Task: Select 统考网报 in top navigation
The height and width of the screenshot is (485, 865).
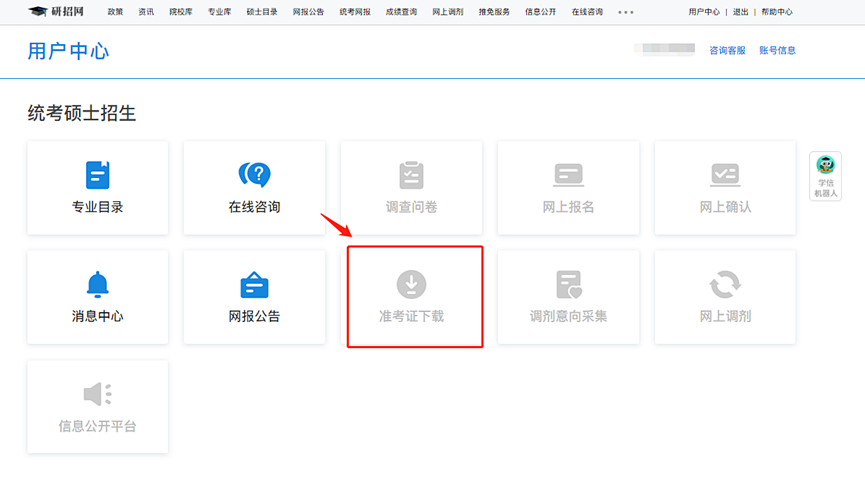Action: coord(355,12)
